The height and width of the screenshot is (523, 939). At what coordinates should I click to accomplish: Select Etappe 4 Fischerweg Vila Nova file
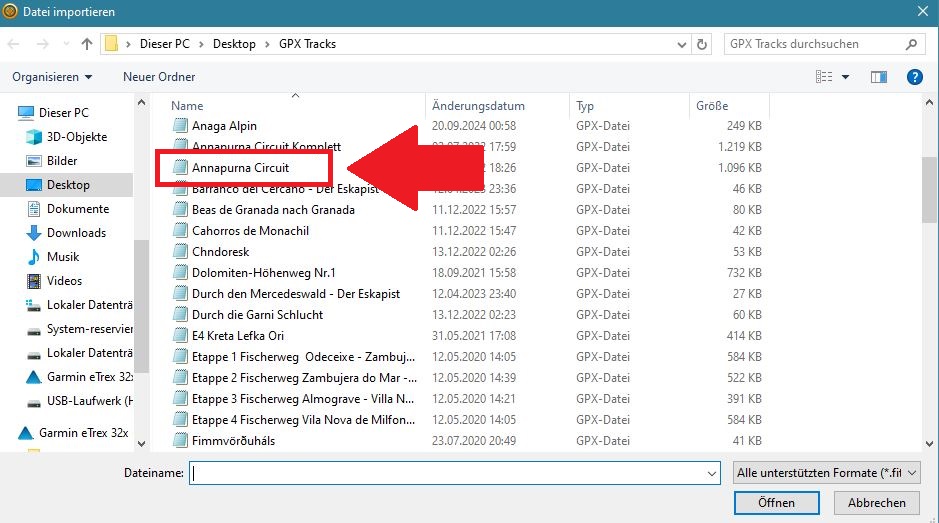click(x=303, y=419)
